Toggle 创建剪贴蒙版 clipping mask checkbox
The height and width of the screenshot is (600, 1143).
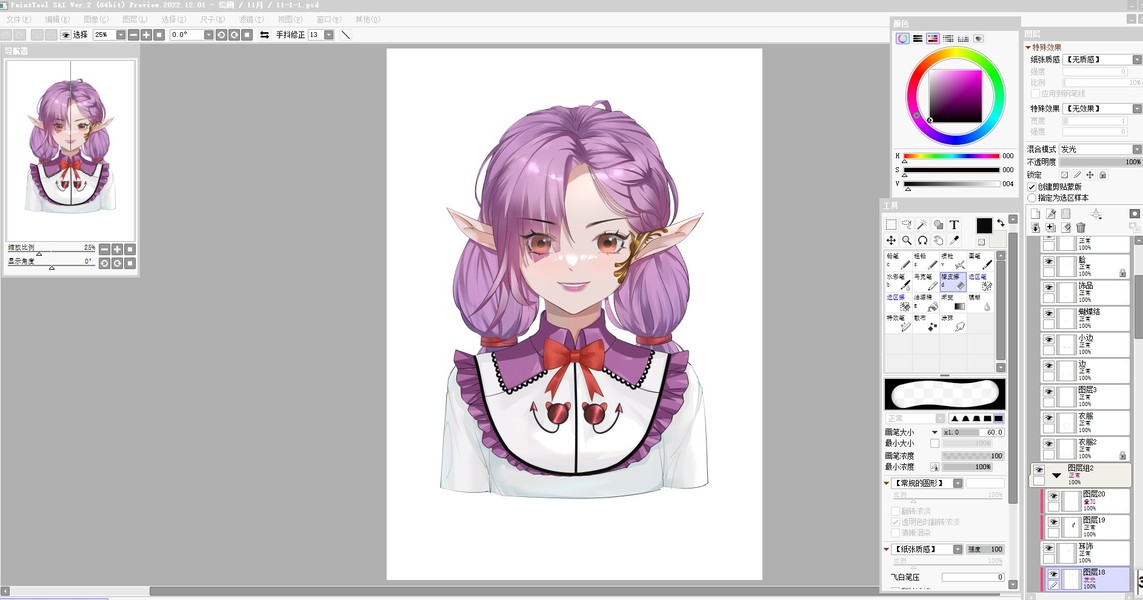1031,187
